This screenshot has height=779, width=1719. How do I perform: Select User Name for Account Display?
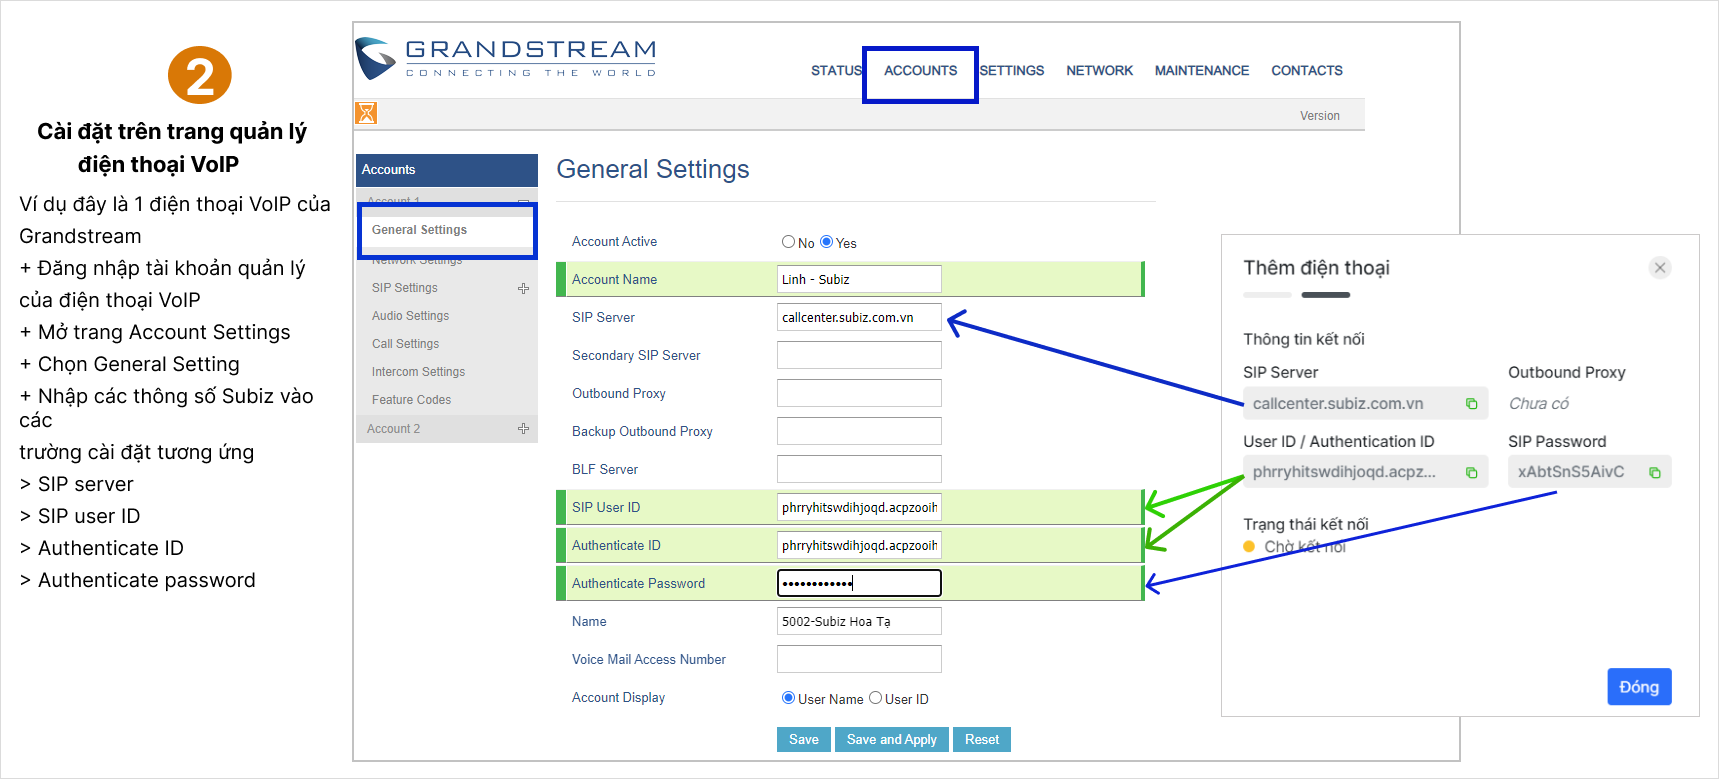click(x=788, y=698)
